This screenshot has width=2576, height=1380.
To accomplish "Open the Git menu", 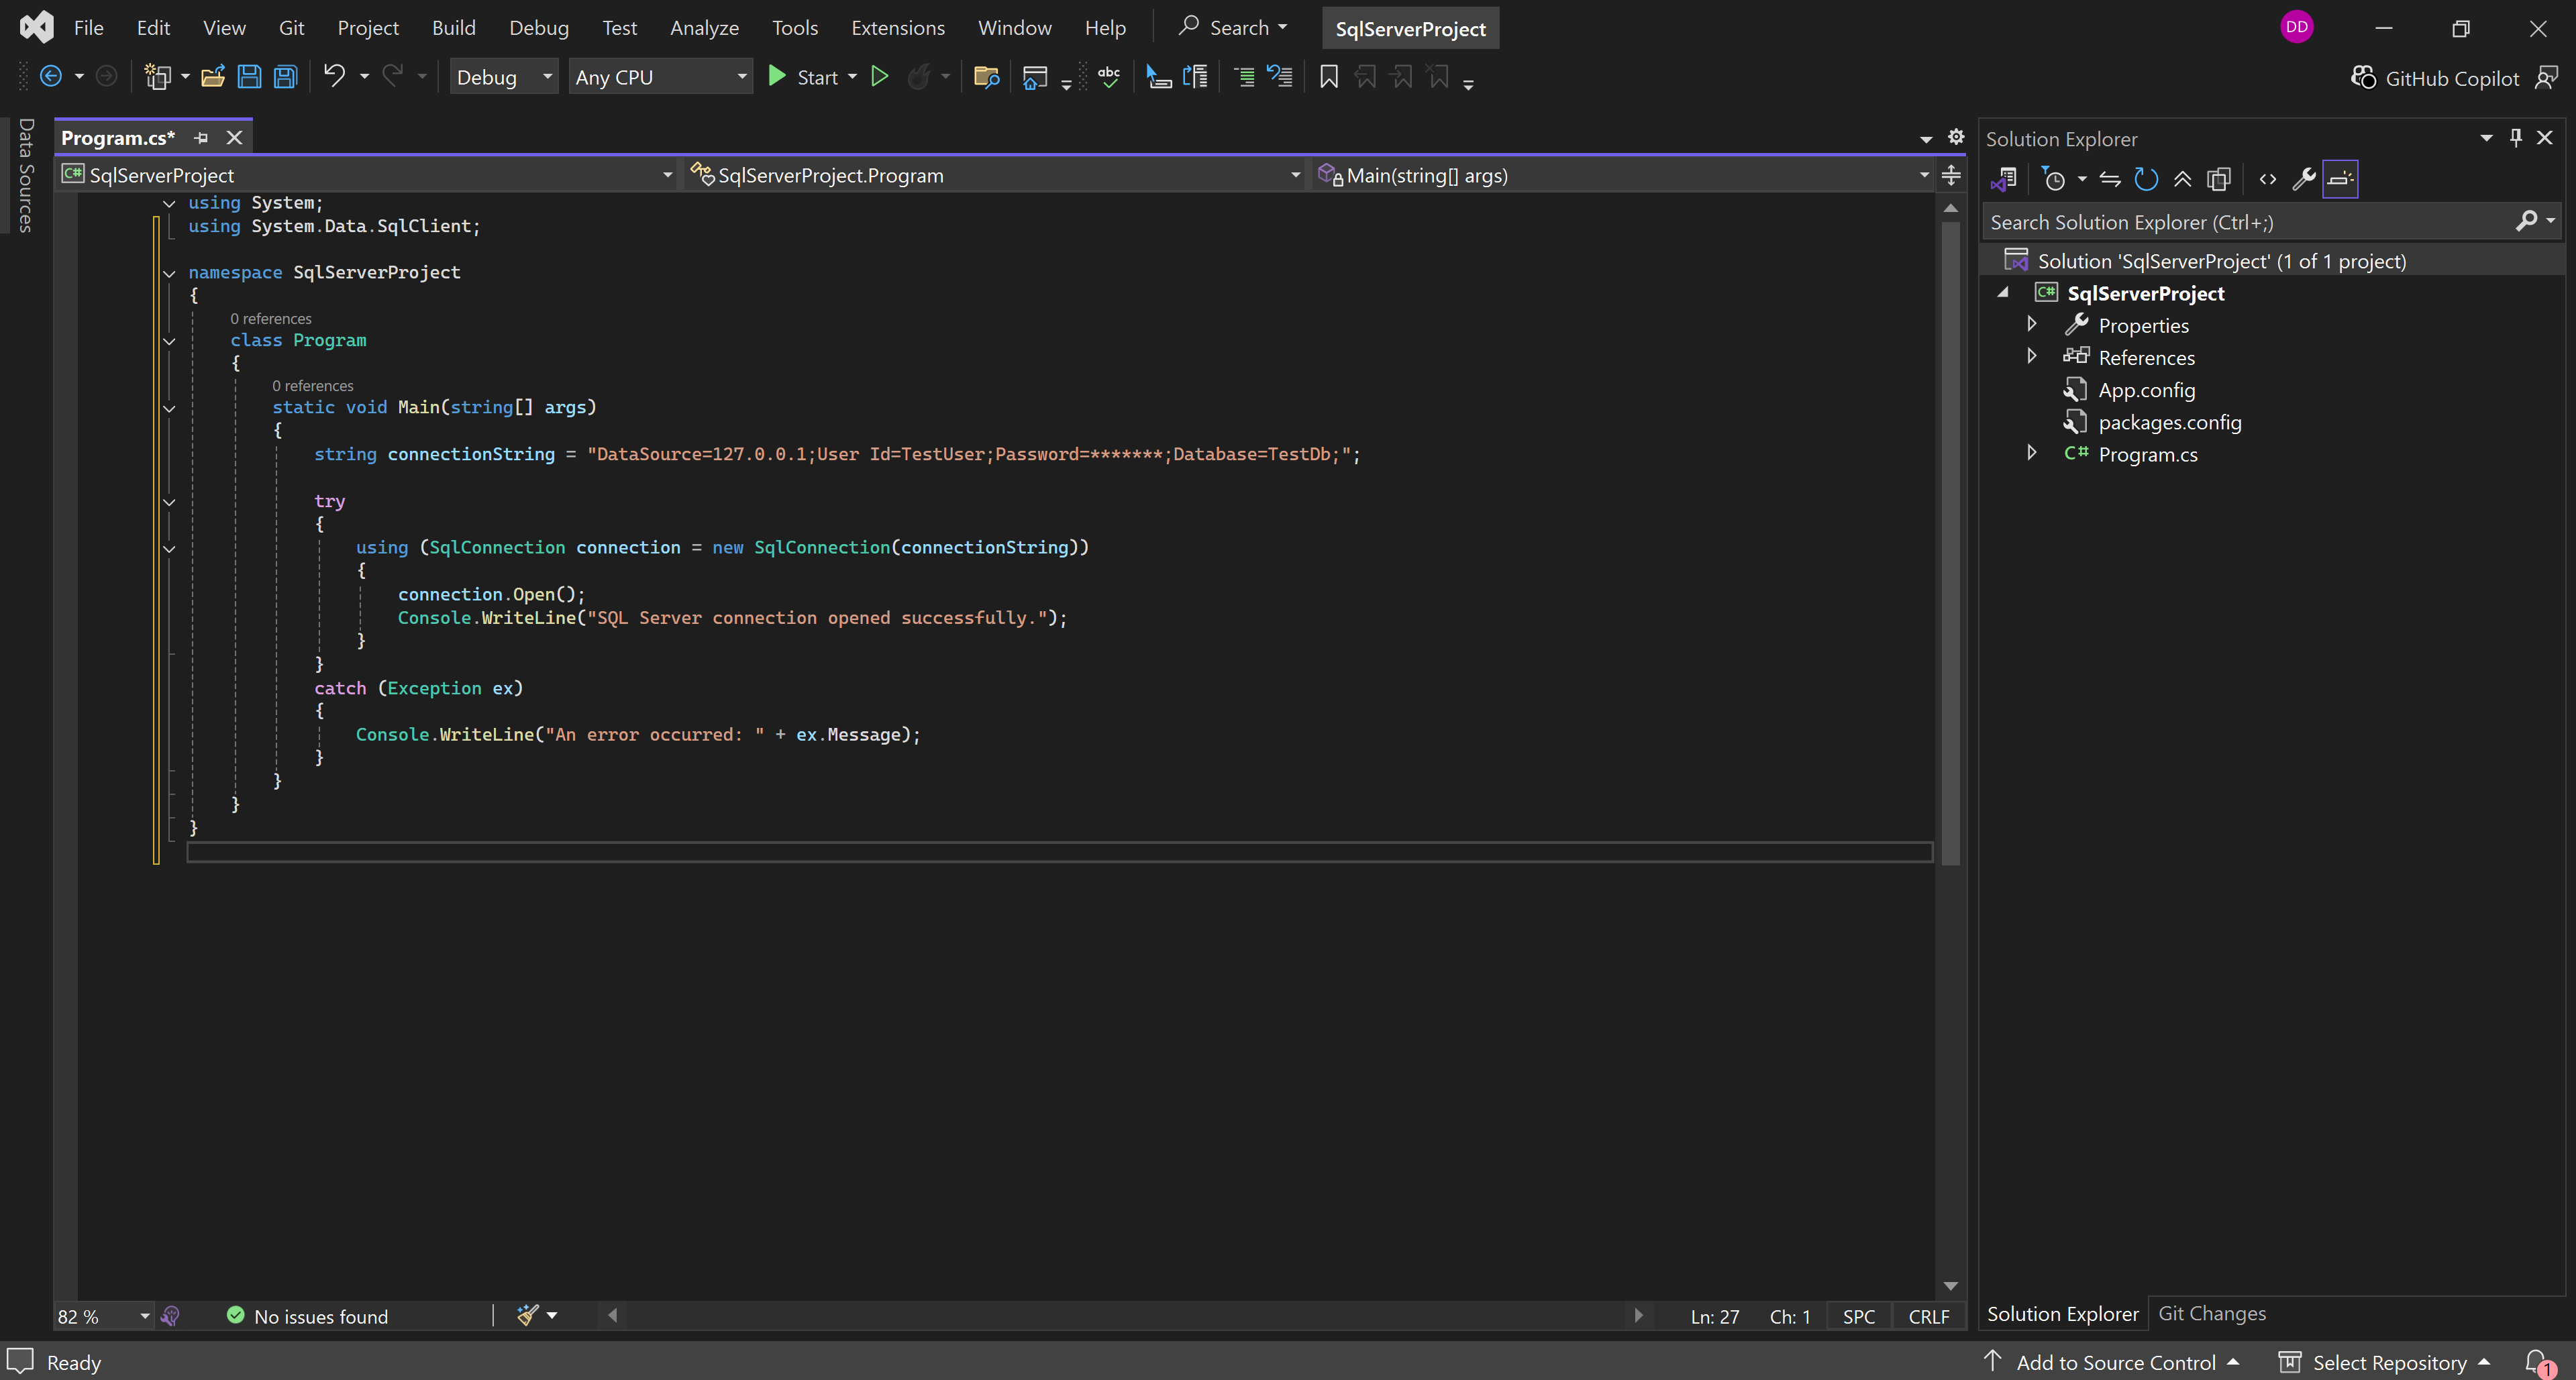I will point(291,27).
